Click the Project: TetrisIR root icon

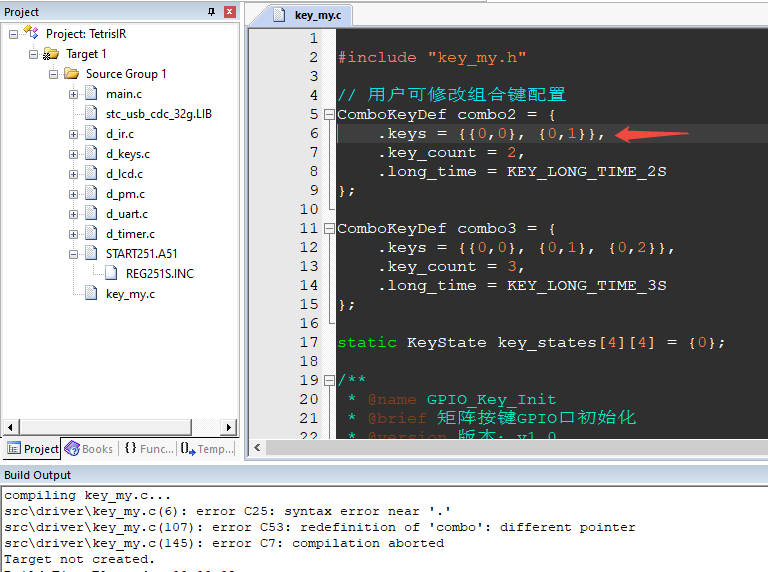pos(31,33)
